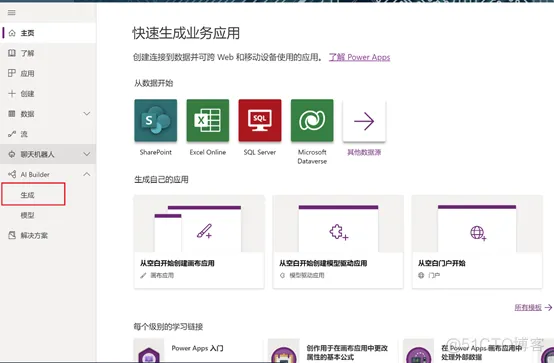Viewport: 554px width, 363px height.
Task: Start from SharePoint data tile
Action: [155, 121]
